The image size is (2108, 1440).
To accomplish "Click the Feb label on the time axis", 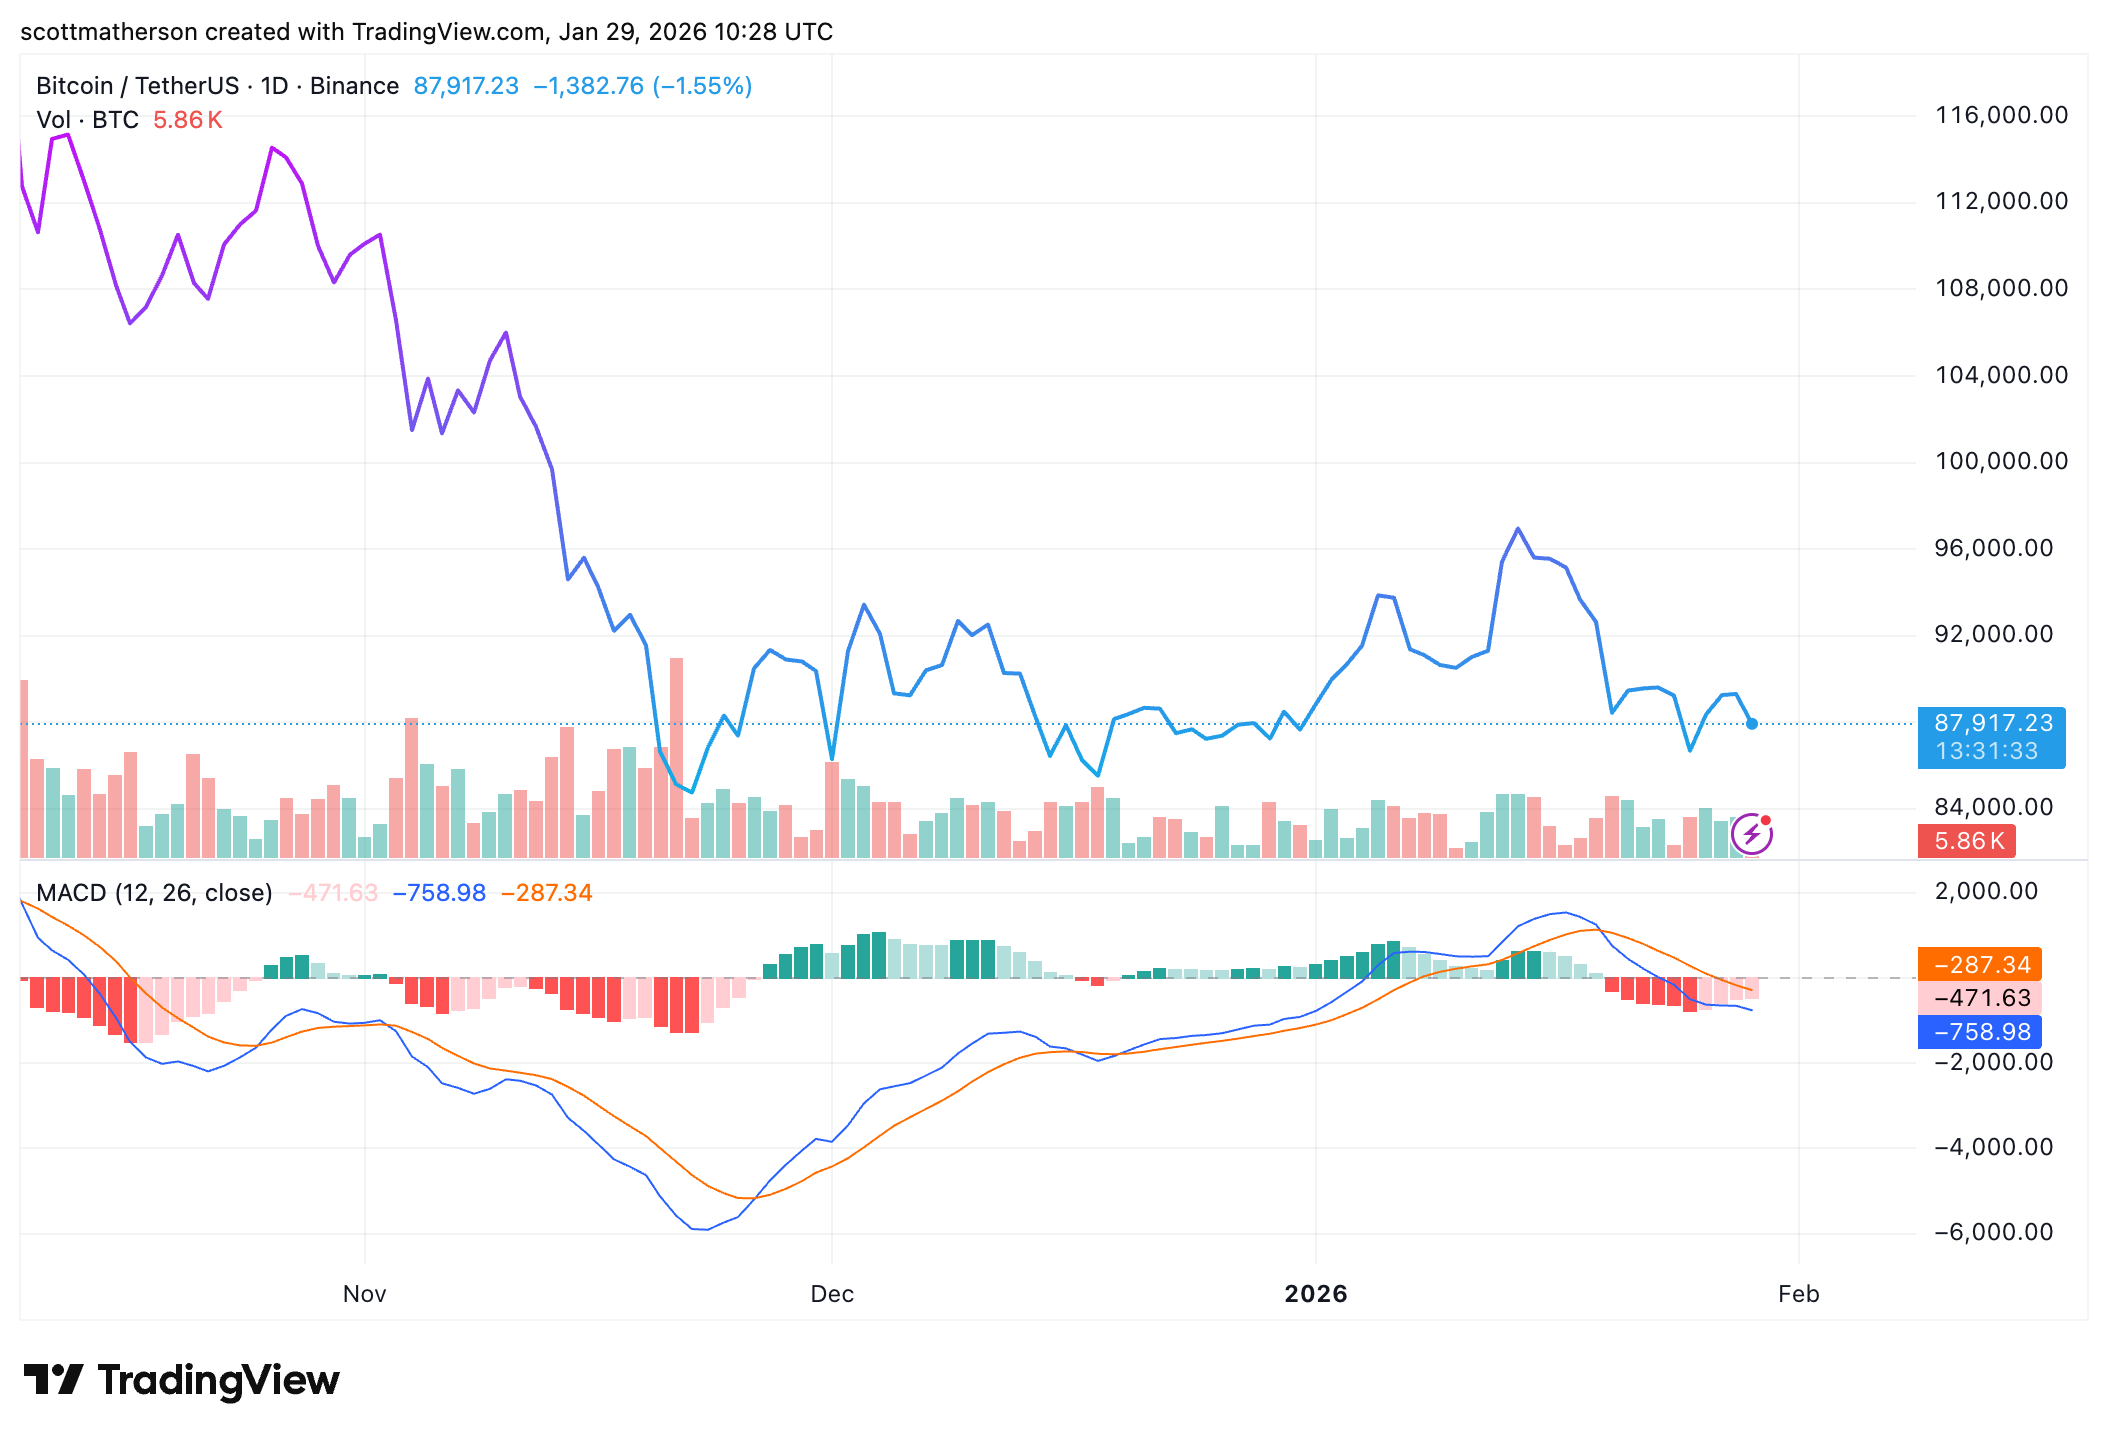I will pyautogui.click(x=1798, y=1294).
